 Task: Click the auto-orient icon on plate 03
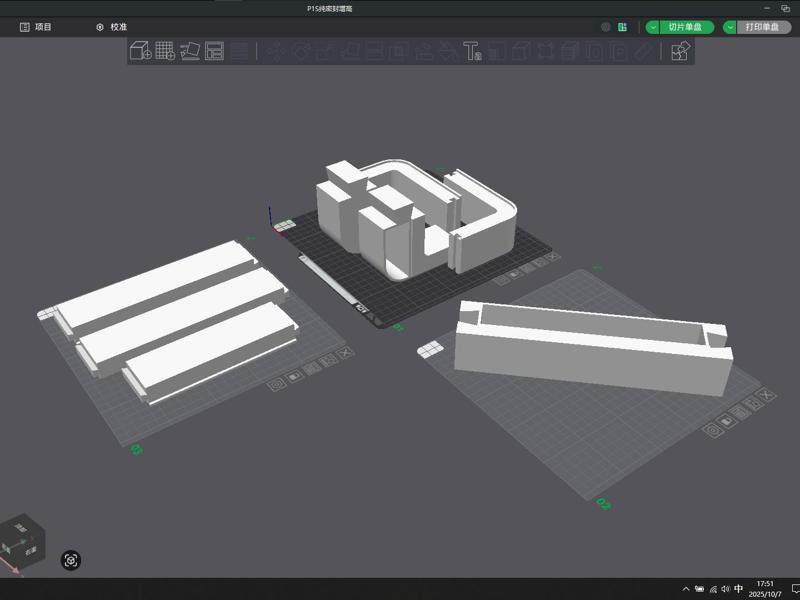328,360
